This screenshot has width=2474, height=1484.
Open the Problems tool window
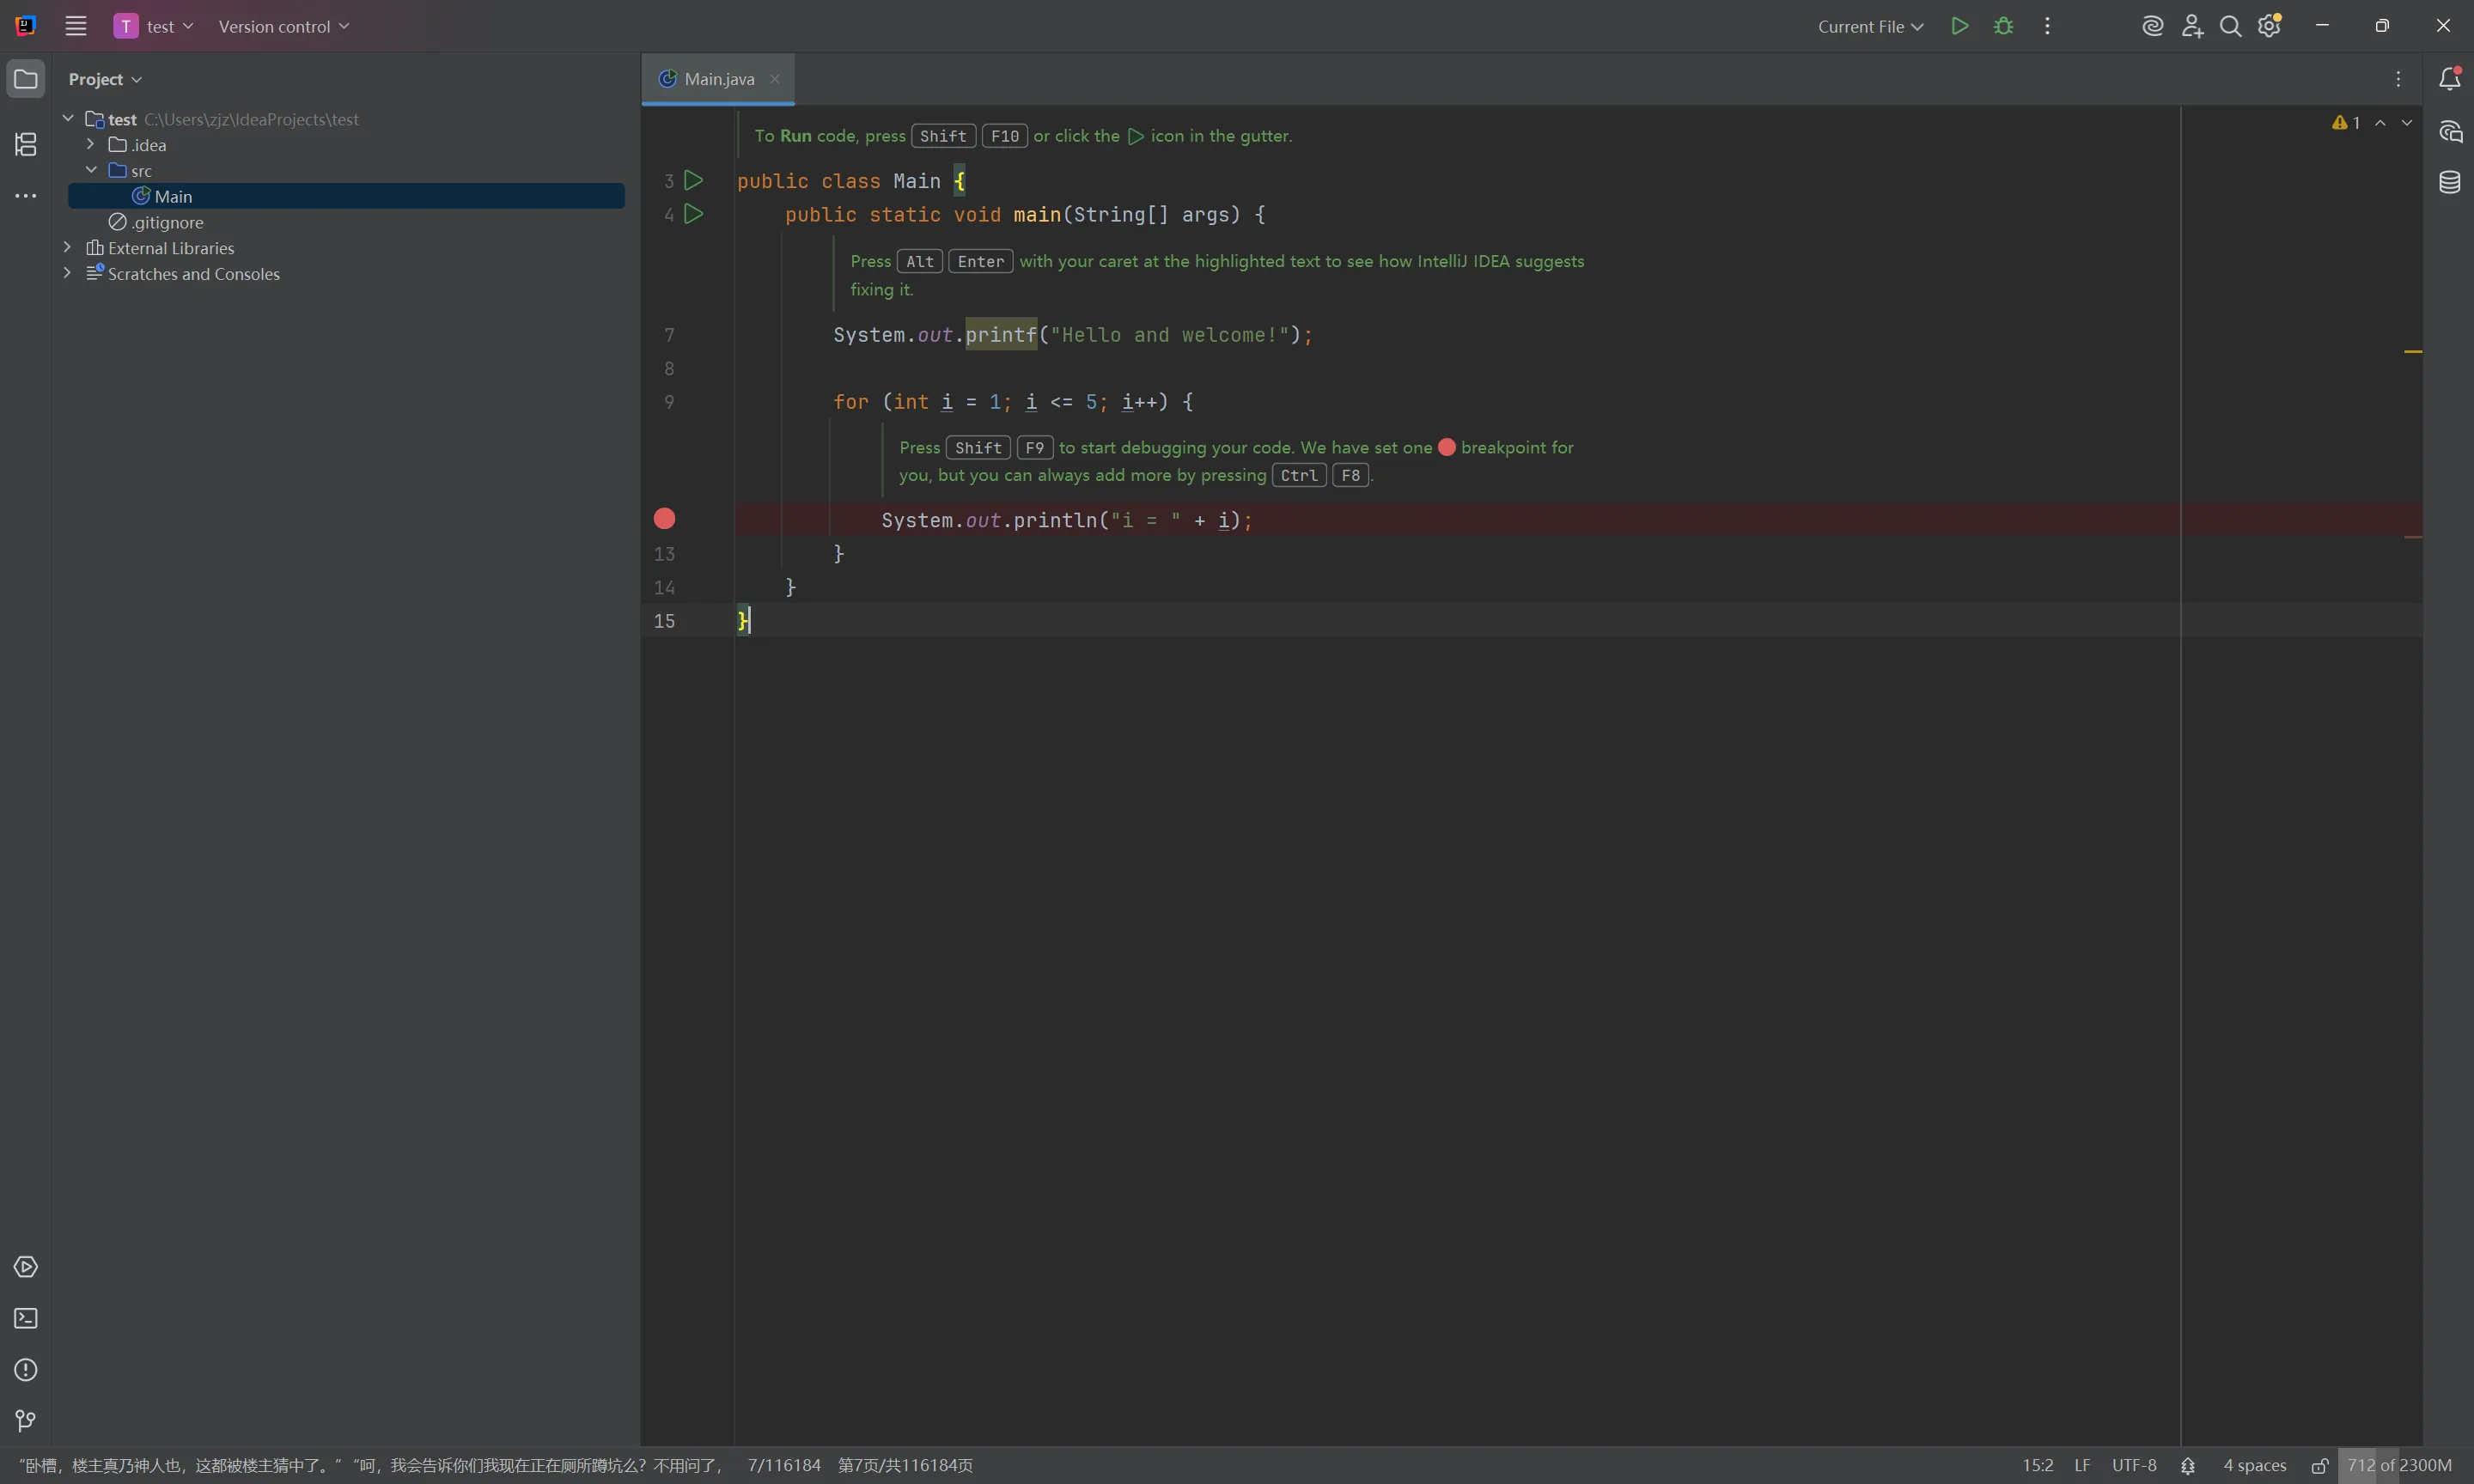click(26, 1370)
